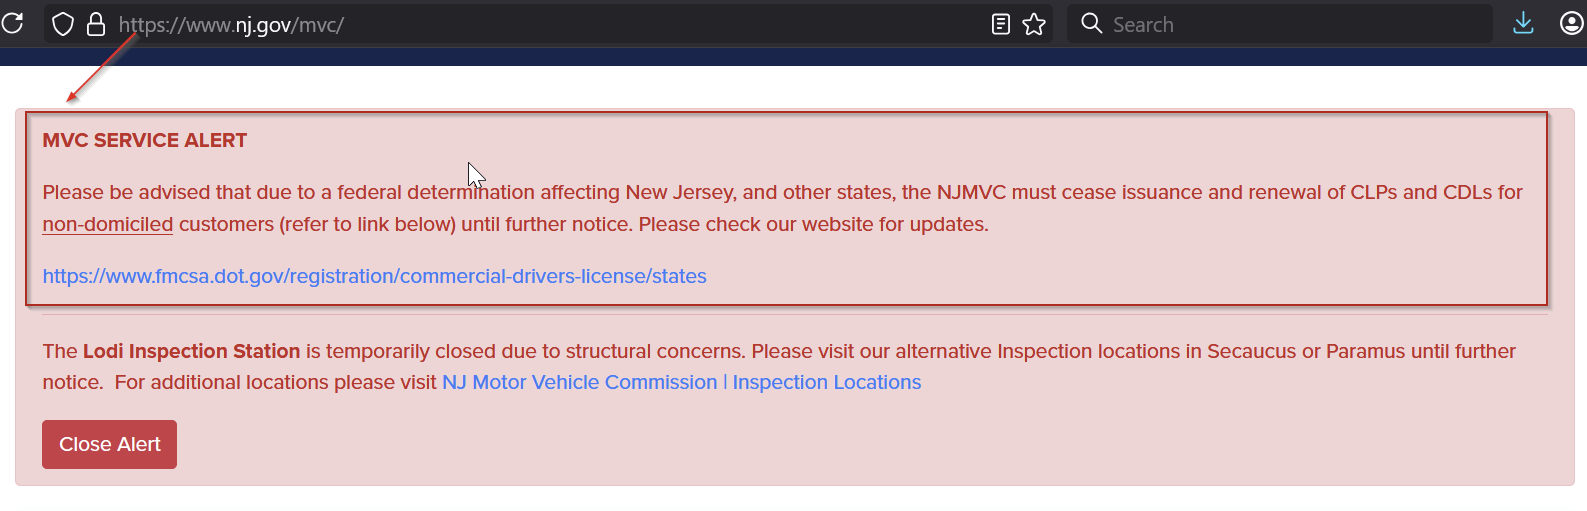Click the site security padlock icon
The image size is (1587, 511).
[x=96, y=24]
